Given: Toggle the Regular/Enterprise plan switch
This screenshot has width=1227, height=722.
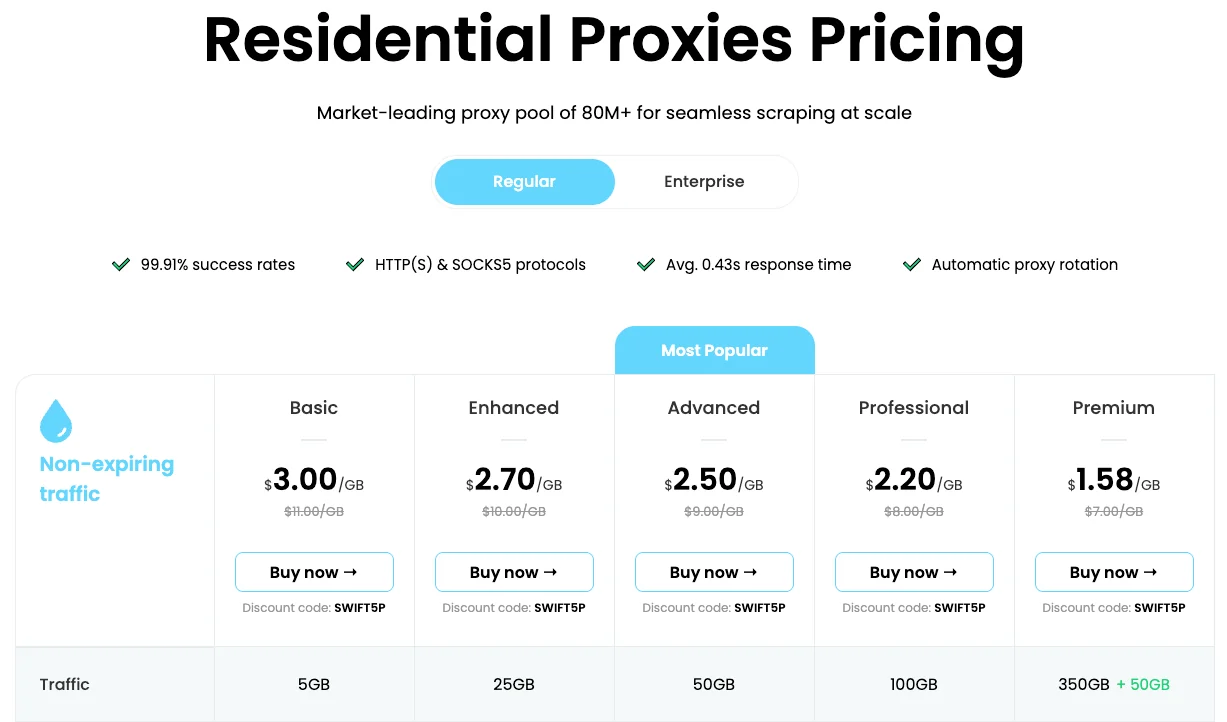Looking at the screenshot, I should tap(615, 181).
